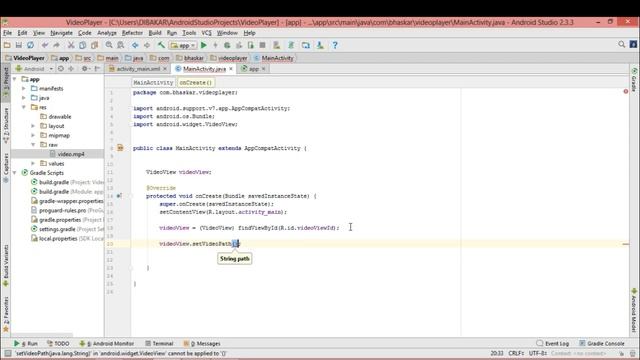Screen dimensions: 640x360
Task: Click the Stop square icon
Action: (262, 45)
